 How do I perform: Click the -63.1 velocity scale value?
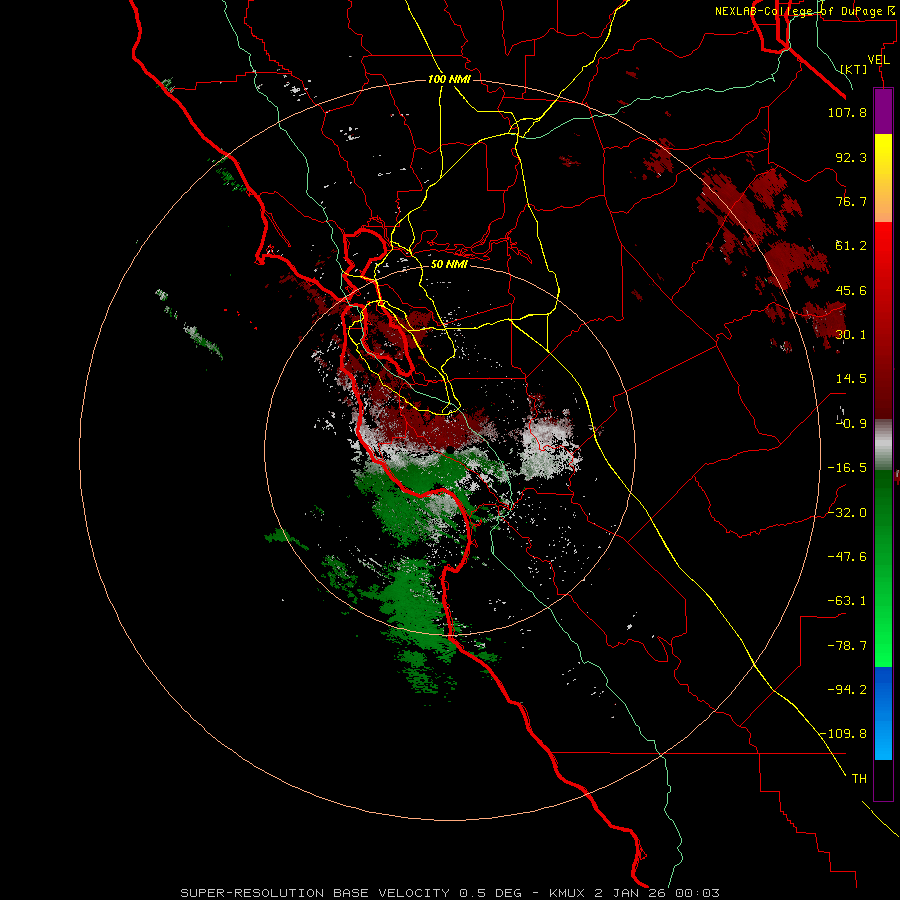pyautogui.click(x=847, y=601)
